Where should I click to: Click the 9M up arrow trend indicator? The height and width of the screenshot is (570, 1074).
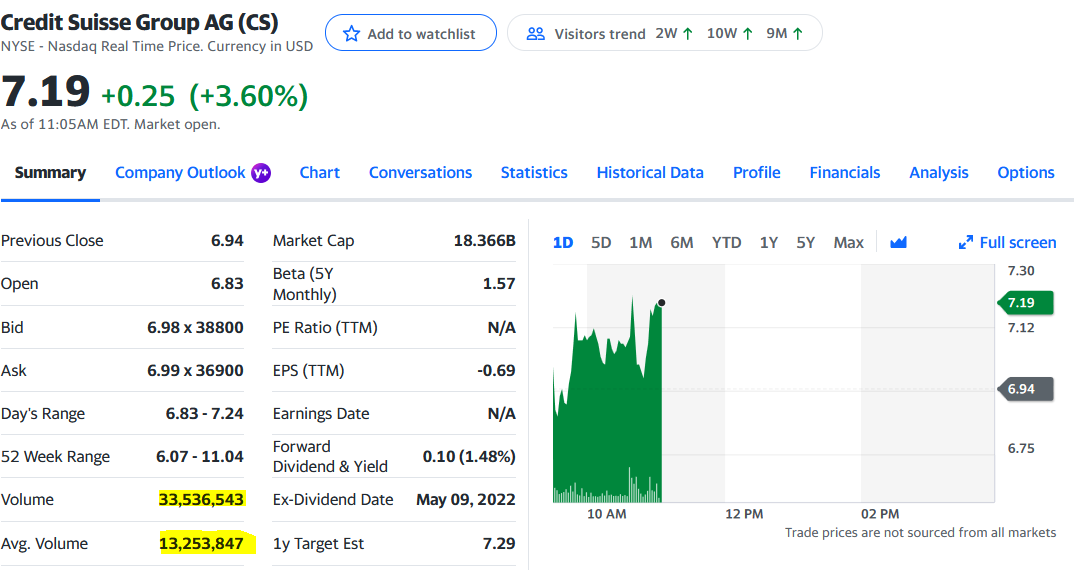[x=797, y=34]
